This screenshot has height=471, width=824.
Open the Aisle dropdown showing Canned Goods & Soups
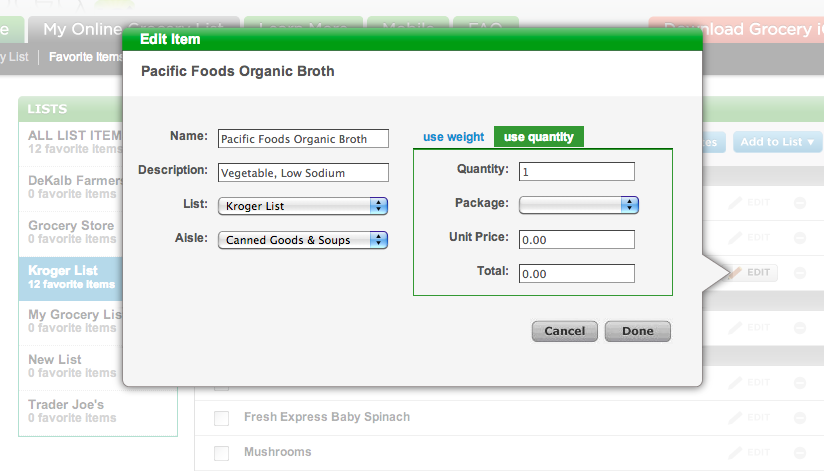[x=303, y=240]
